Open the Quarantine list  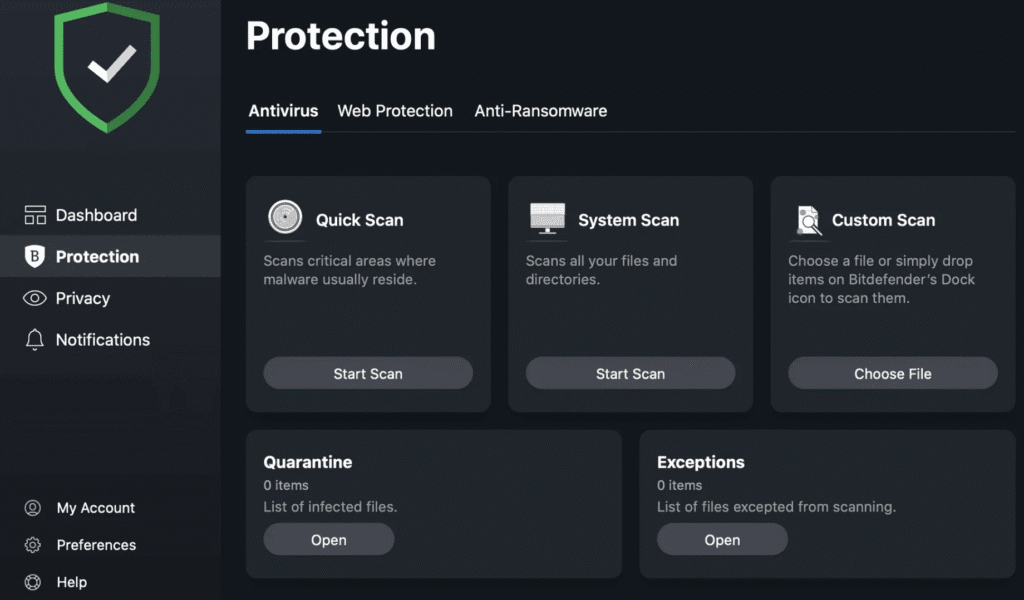pyautogui.click(x=328, y=539)
